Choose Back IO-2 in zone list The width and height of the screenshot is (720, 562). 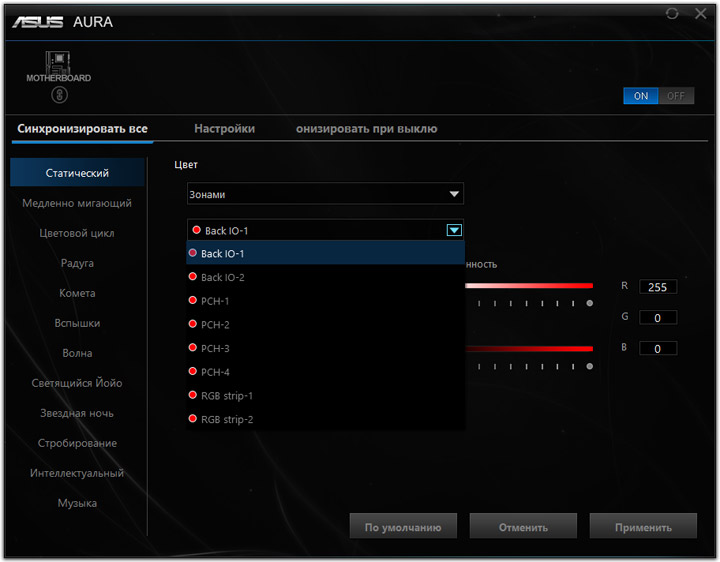[325, 277]
